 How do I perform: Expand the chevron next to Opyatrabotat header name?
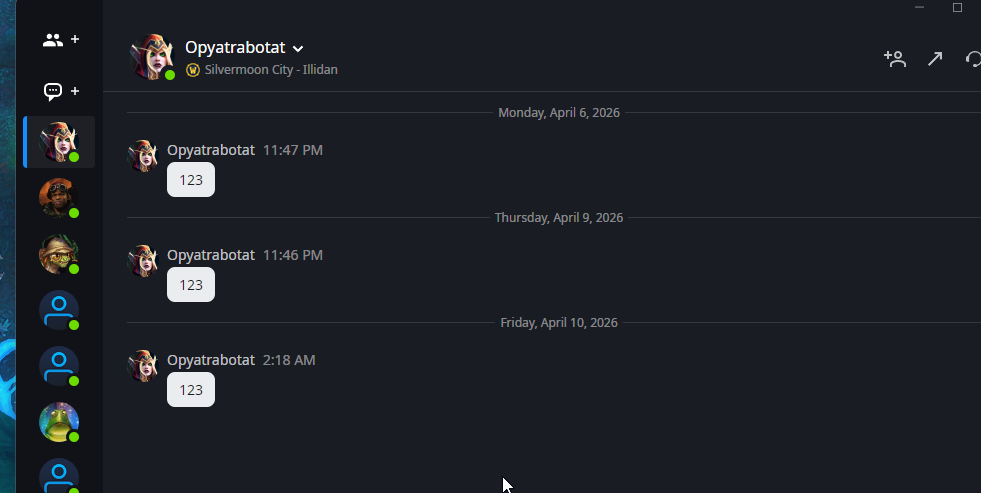point(298,48)
